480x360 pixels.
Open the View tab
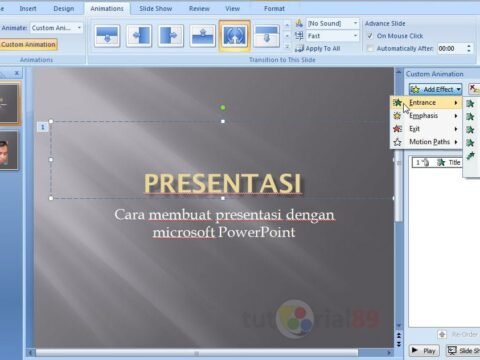[232, 9]
